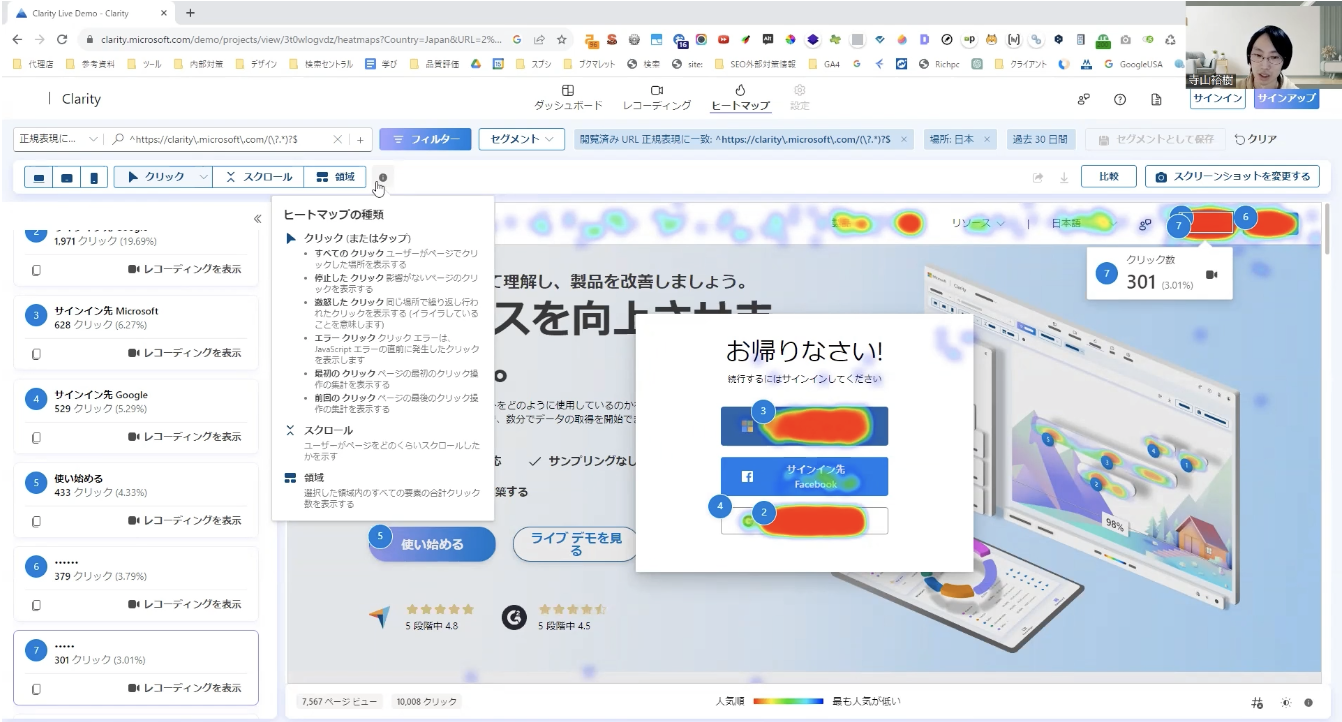Click the team sharing icon in Clarity header
Screen dimensions: 1342x722
(x=1083, y=99)
